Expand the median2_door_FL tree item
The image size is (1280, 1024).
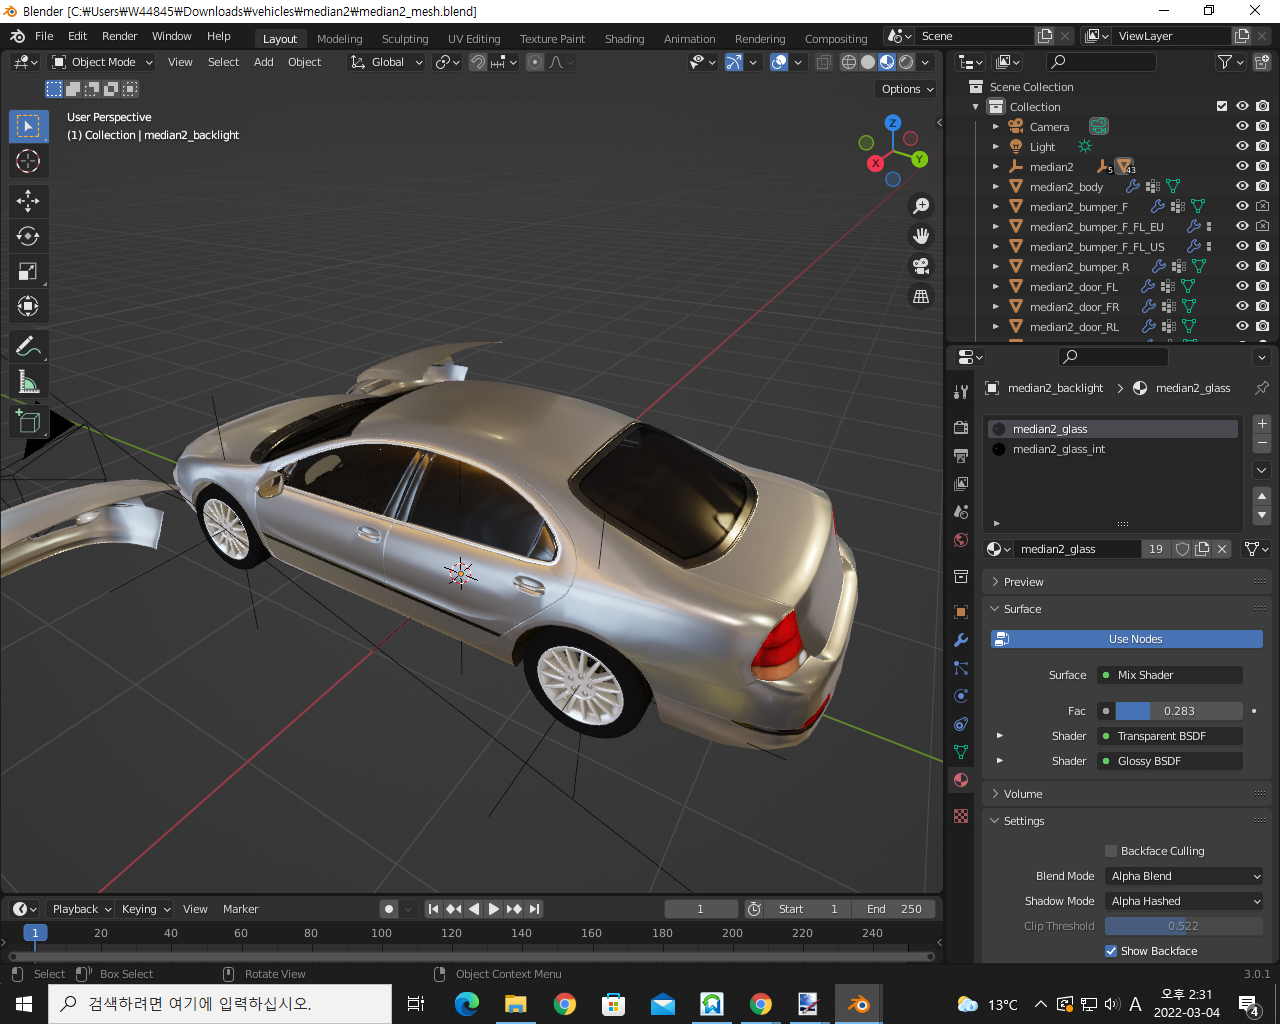coord(996,287)
